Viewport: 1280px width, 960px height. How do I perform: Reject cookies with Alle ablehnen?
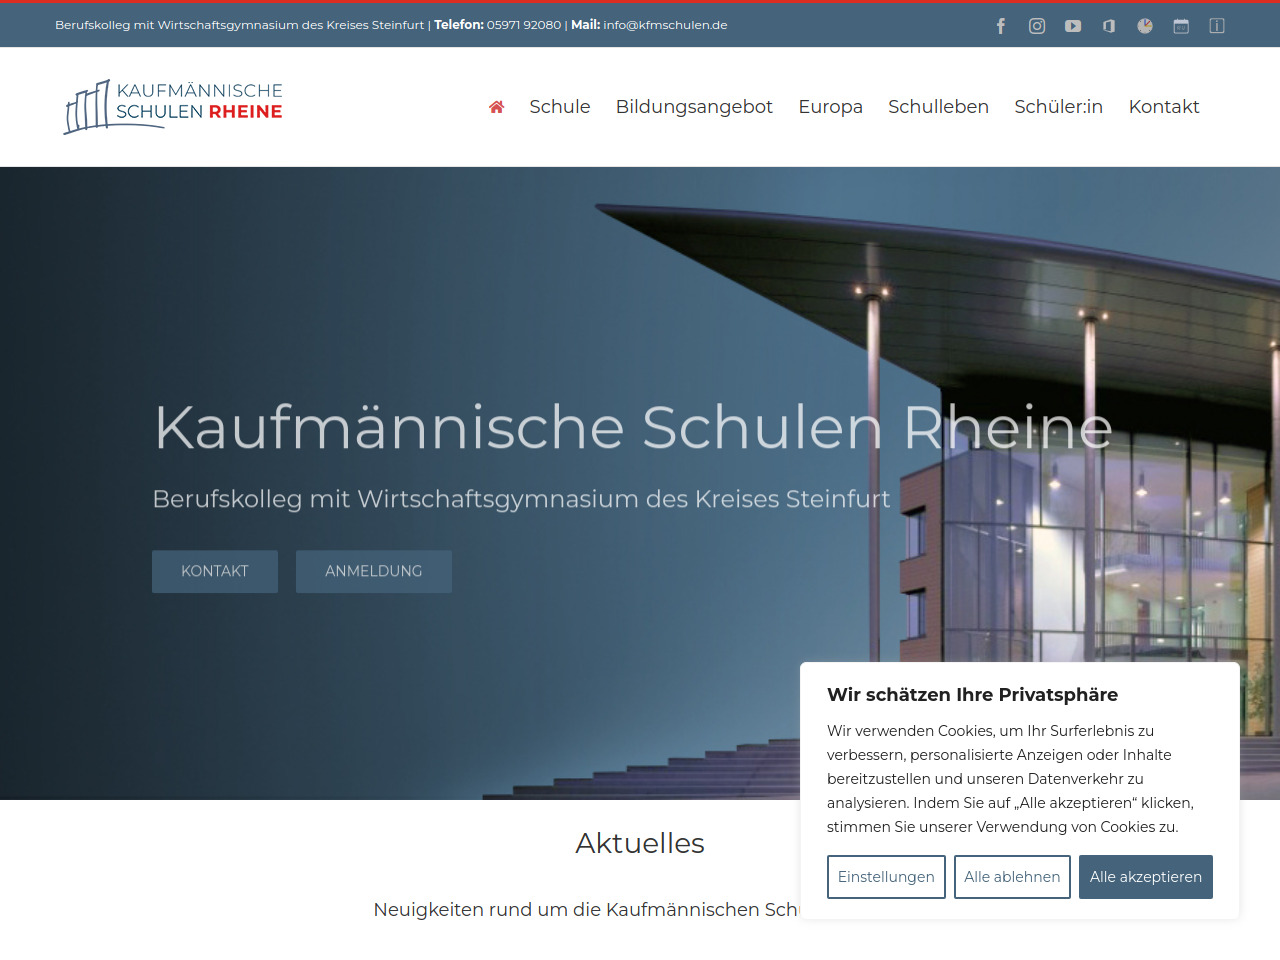point(1012,877)
